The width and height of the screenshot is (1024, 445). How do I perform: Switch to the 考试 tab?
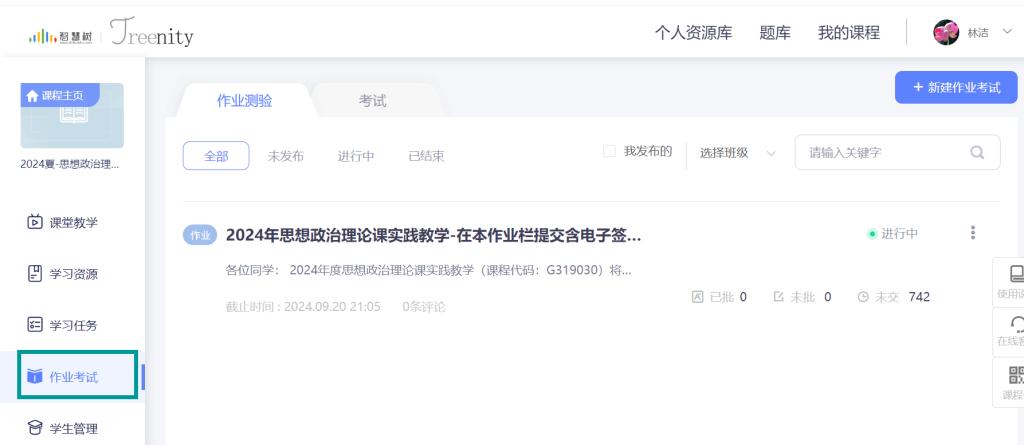click(x=372, y=101)
